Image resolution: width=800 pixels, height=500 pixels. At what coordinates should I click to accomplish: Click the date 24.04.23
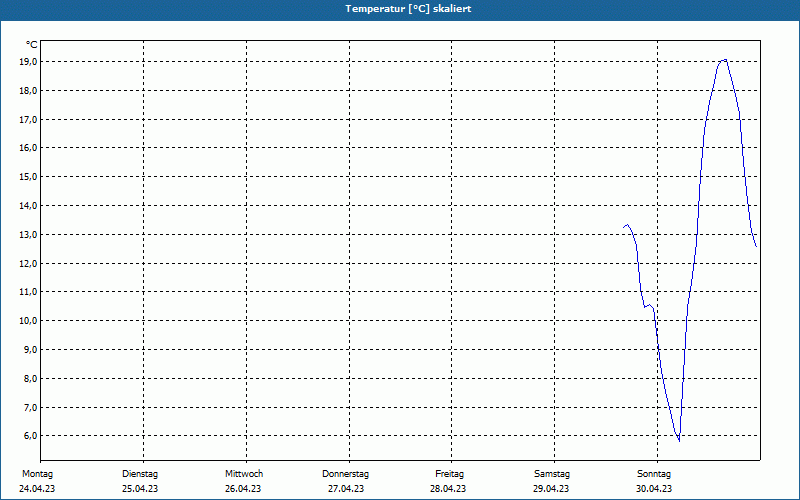(x=37, y=489)
